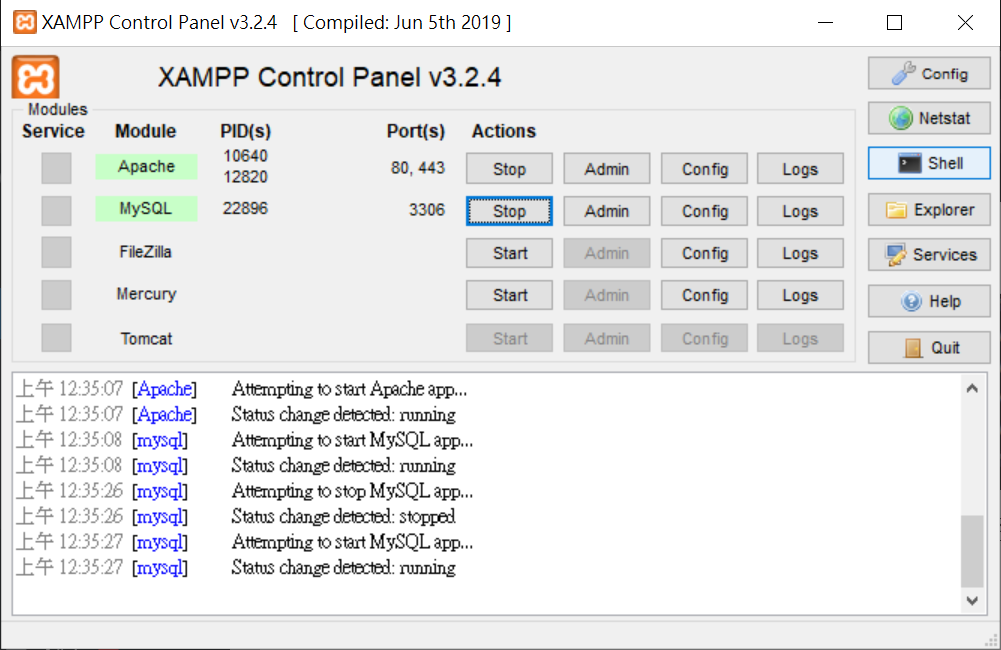This screenshot has height=650, width=1001.
Task: View Mercury Logs
Action: click(x=801, y=295)
